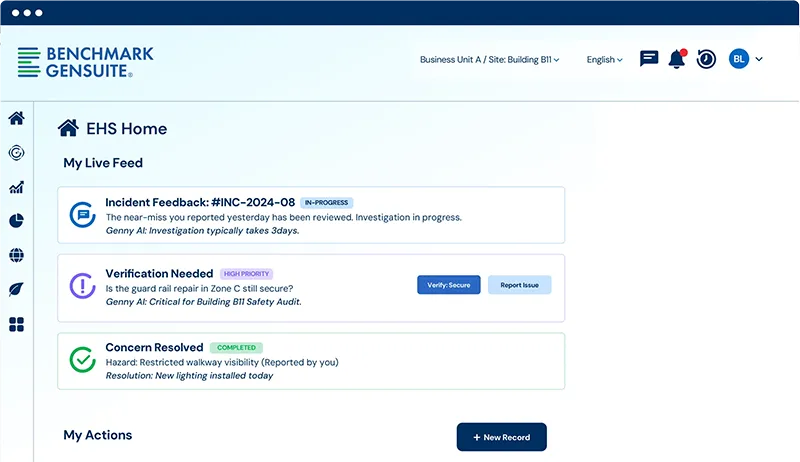Open the Home icon in the sidebar

point(16,118)
